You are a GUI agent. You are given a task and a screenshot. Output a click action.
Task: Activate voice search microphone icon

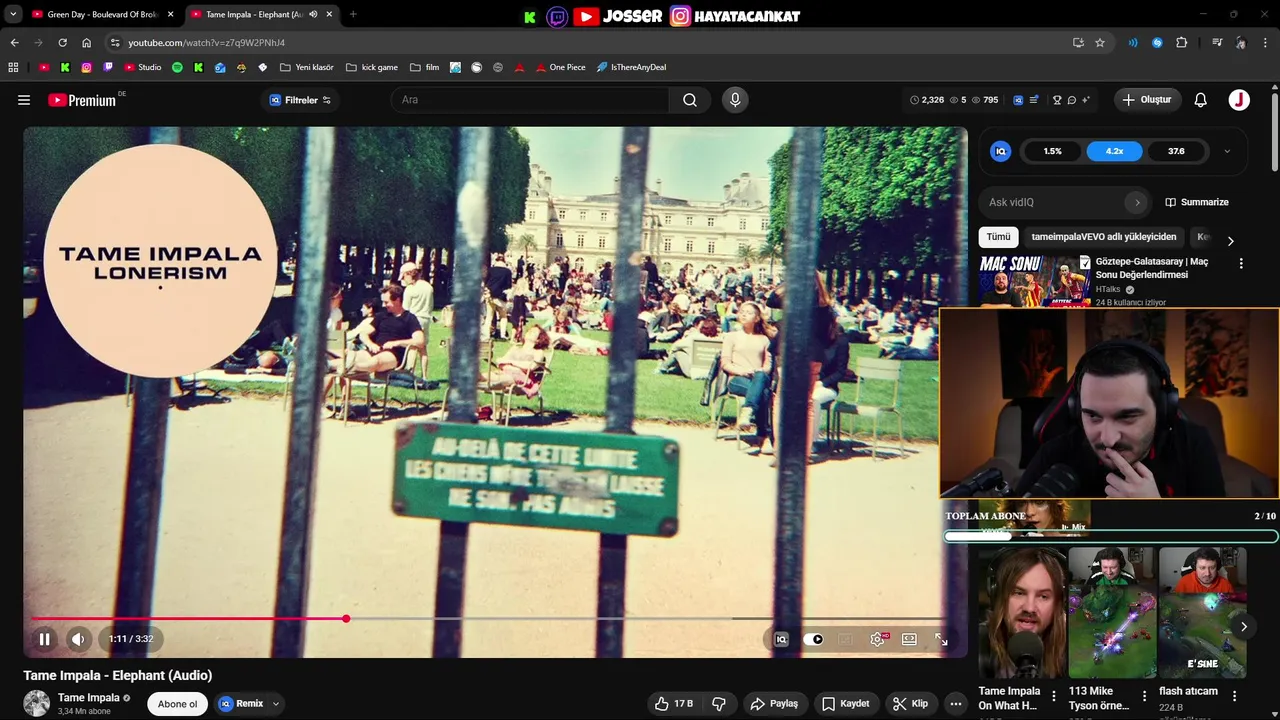(735, 100)
